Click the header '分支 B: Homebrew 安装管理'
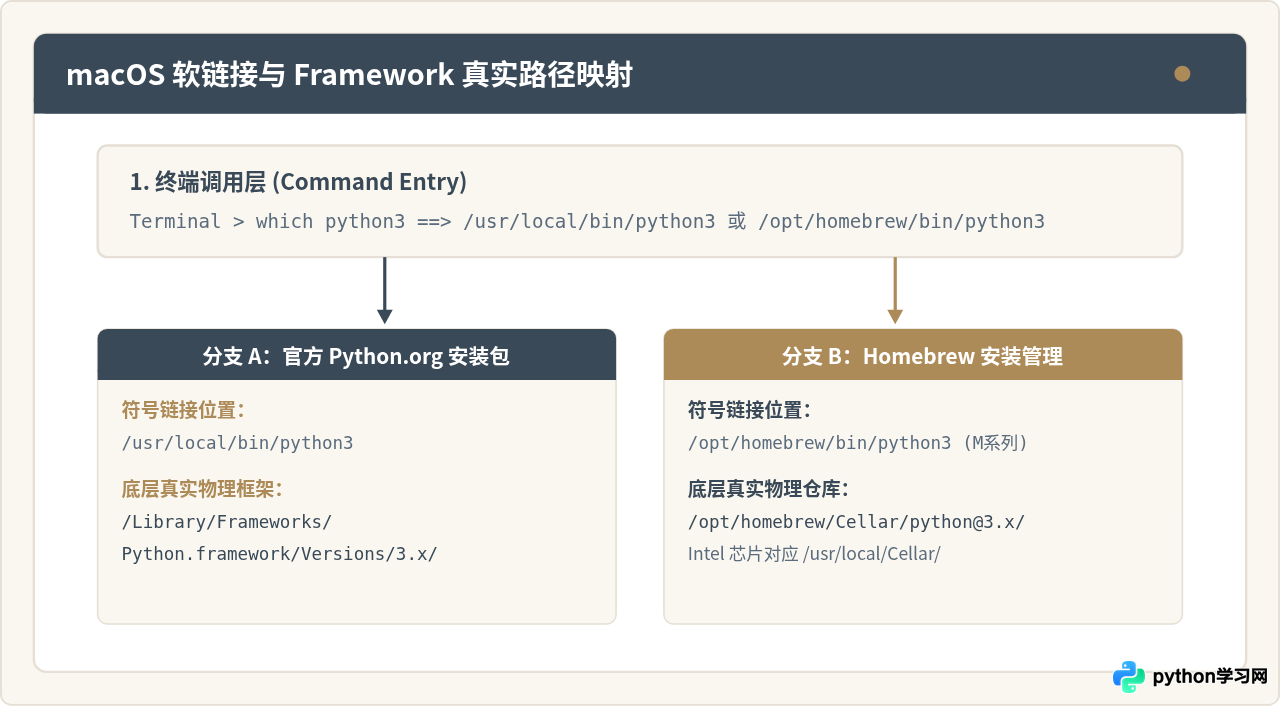Image resolution: width=1280 pixels, height=706 pixels. point(922,355)
